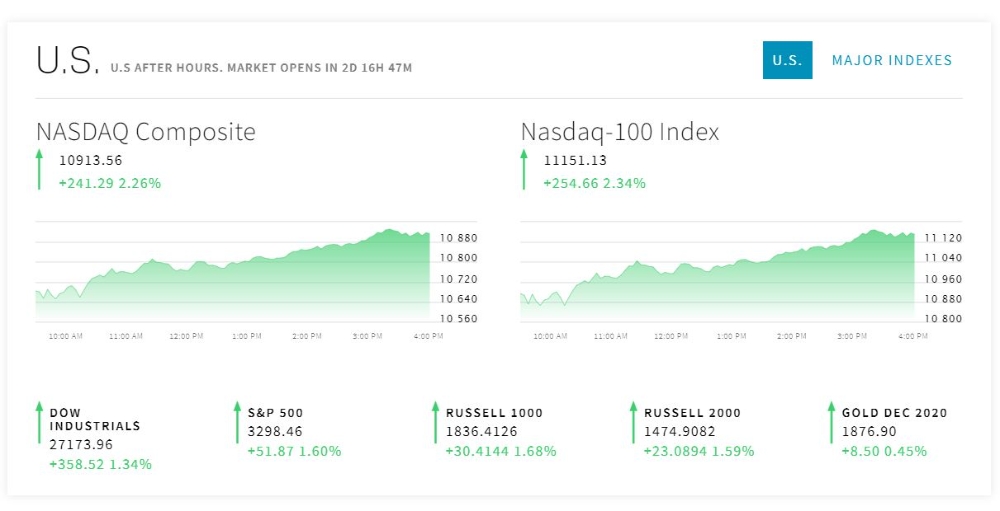Open the Russell 1000 quote
This screenshot has width=1000, height=511.
[x=495, y=412]
